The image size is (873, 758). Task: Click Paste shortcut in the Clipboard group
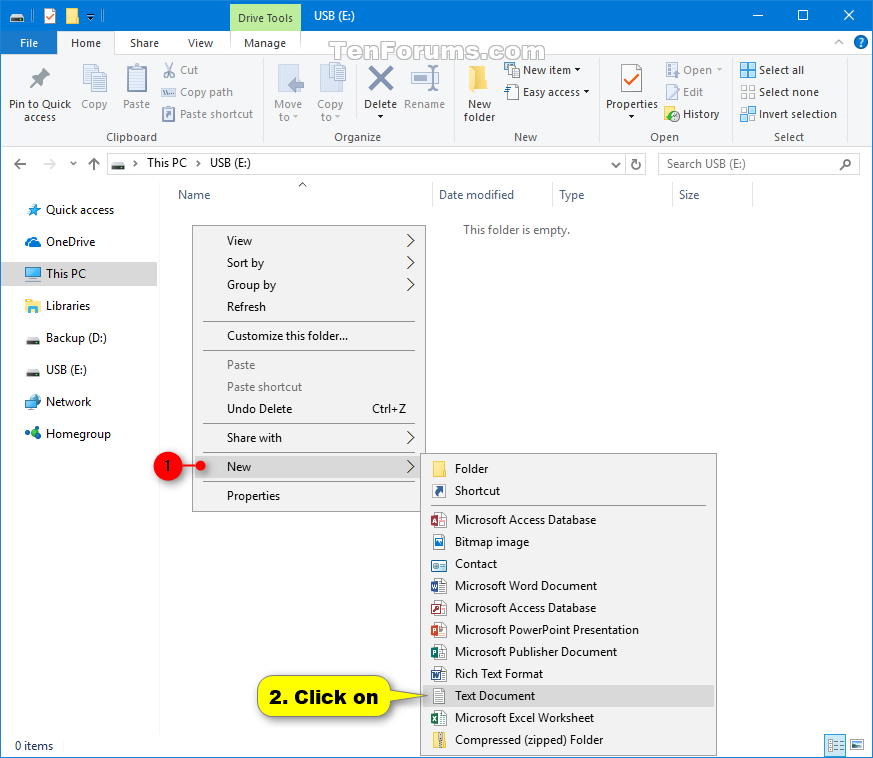(207, 113)
